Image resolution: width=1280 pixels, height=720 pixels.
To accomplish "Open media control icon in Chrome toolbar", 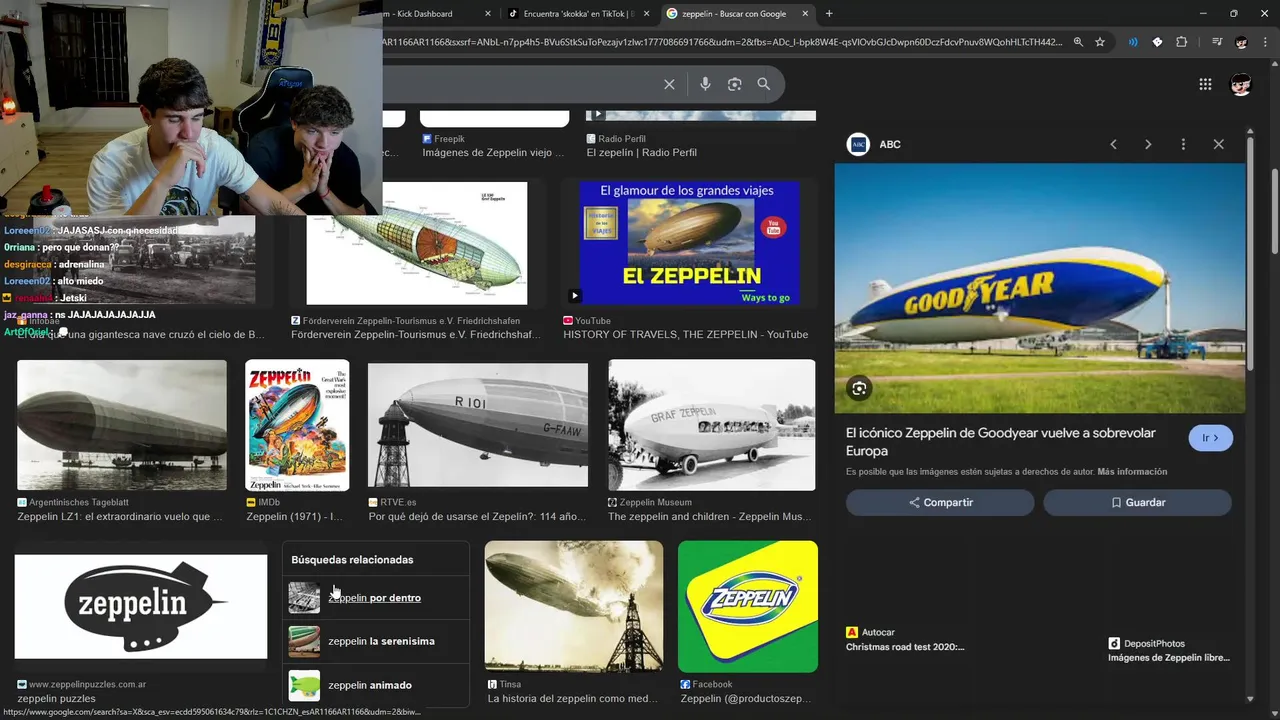I will click(x=1216, y=42).
